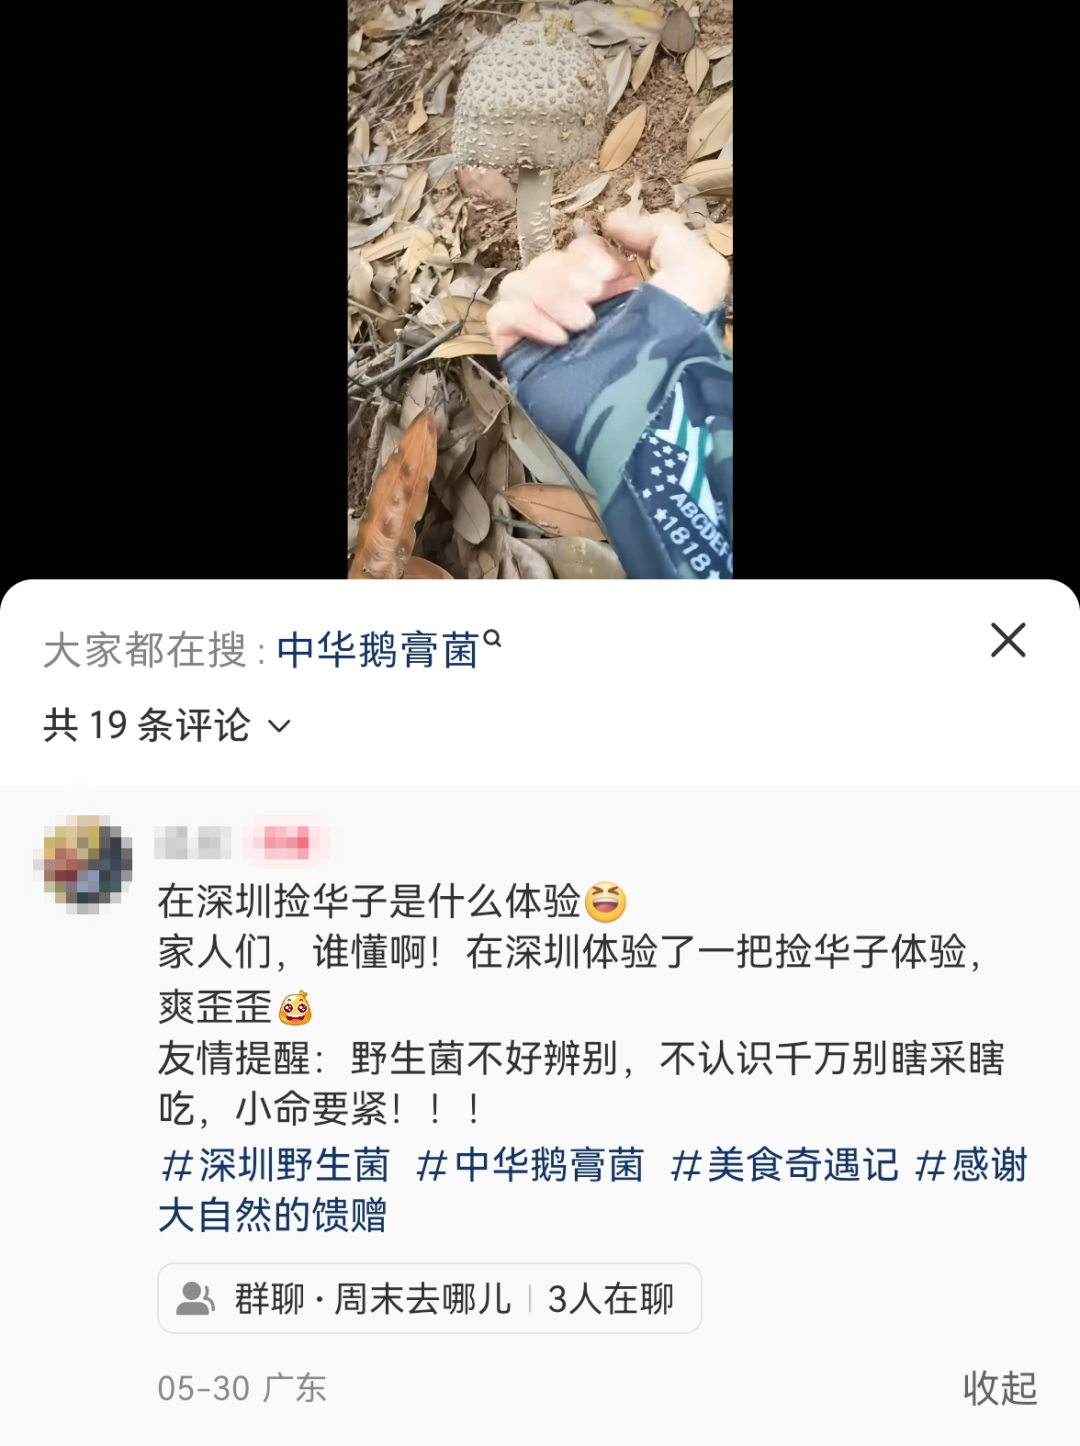This screenshot has width=1080, height=1446.
Task: Close the comments panel with X
Action: point(1008,640)
